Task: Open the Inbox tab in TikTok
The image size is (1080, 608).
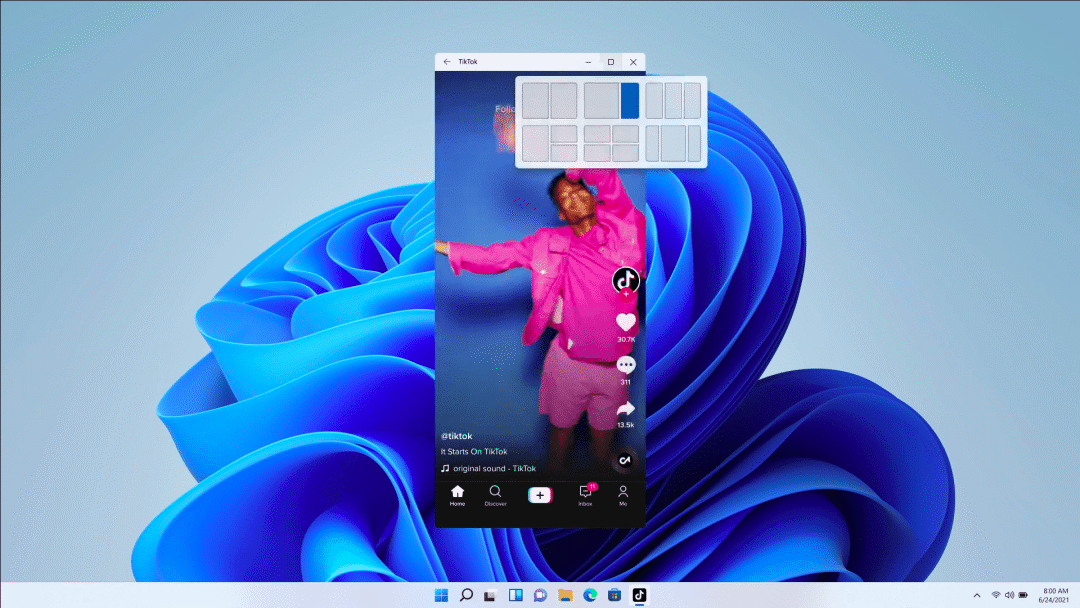Action: (585, 495)
